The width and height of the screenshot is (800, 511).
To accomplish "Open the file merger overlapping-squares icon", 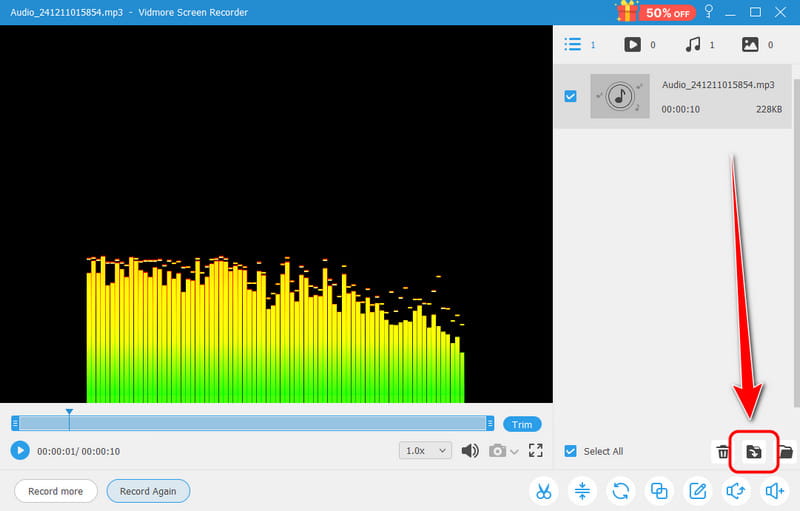I will [659, 491].
